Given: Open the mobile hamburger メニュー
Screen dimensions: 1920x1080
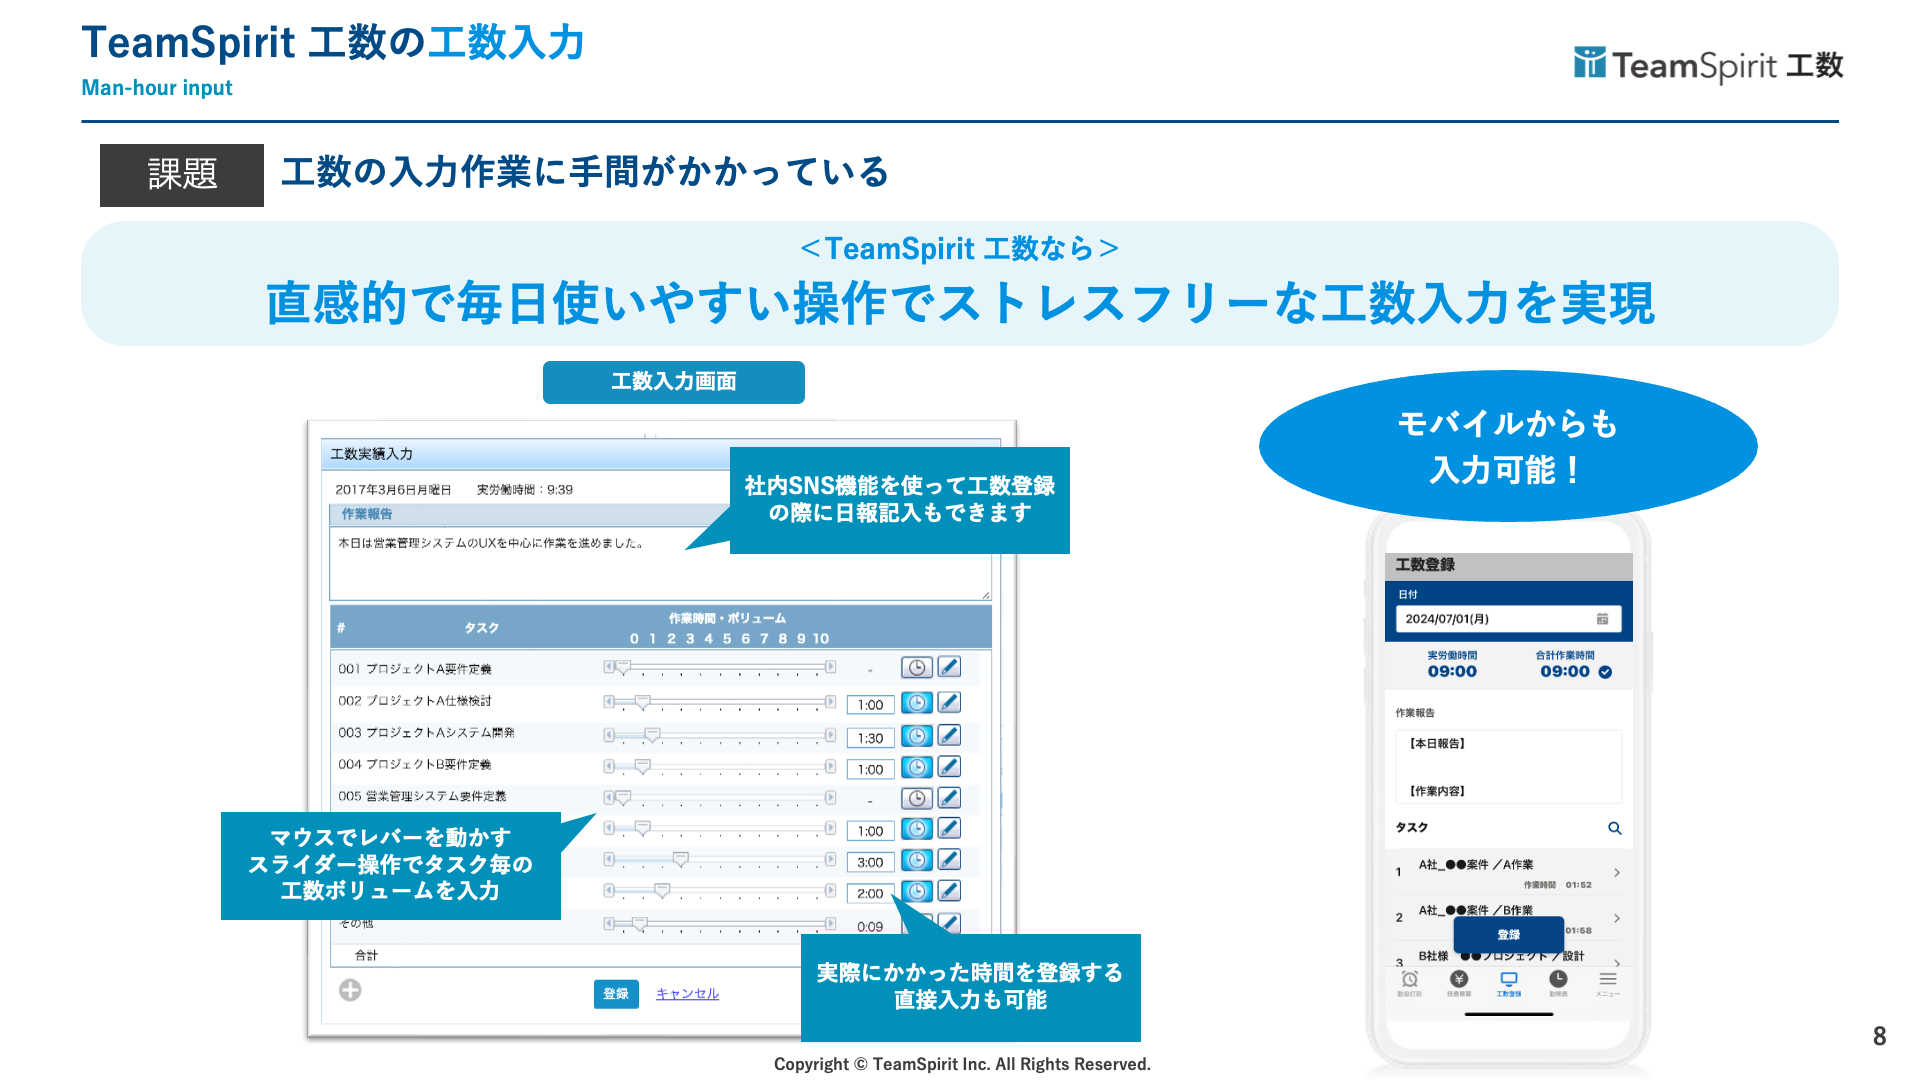Looking at the screenshot, I should pyautogui.click(x=1607, y=980).
